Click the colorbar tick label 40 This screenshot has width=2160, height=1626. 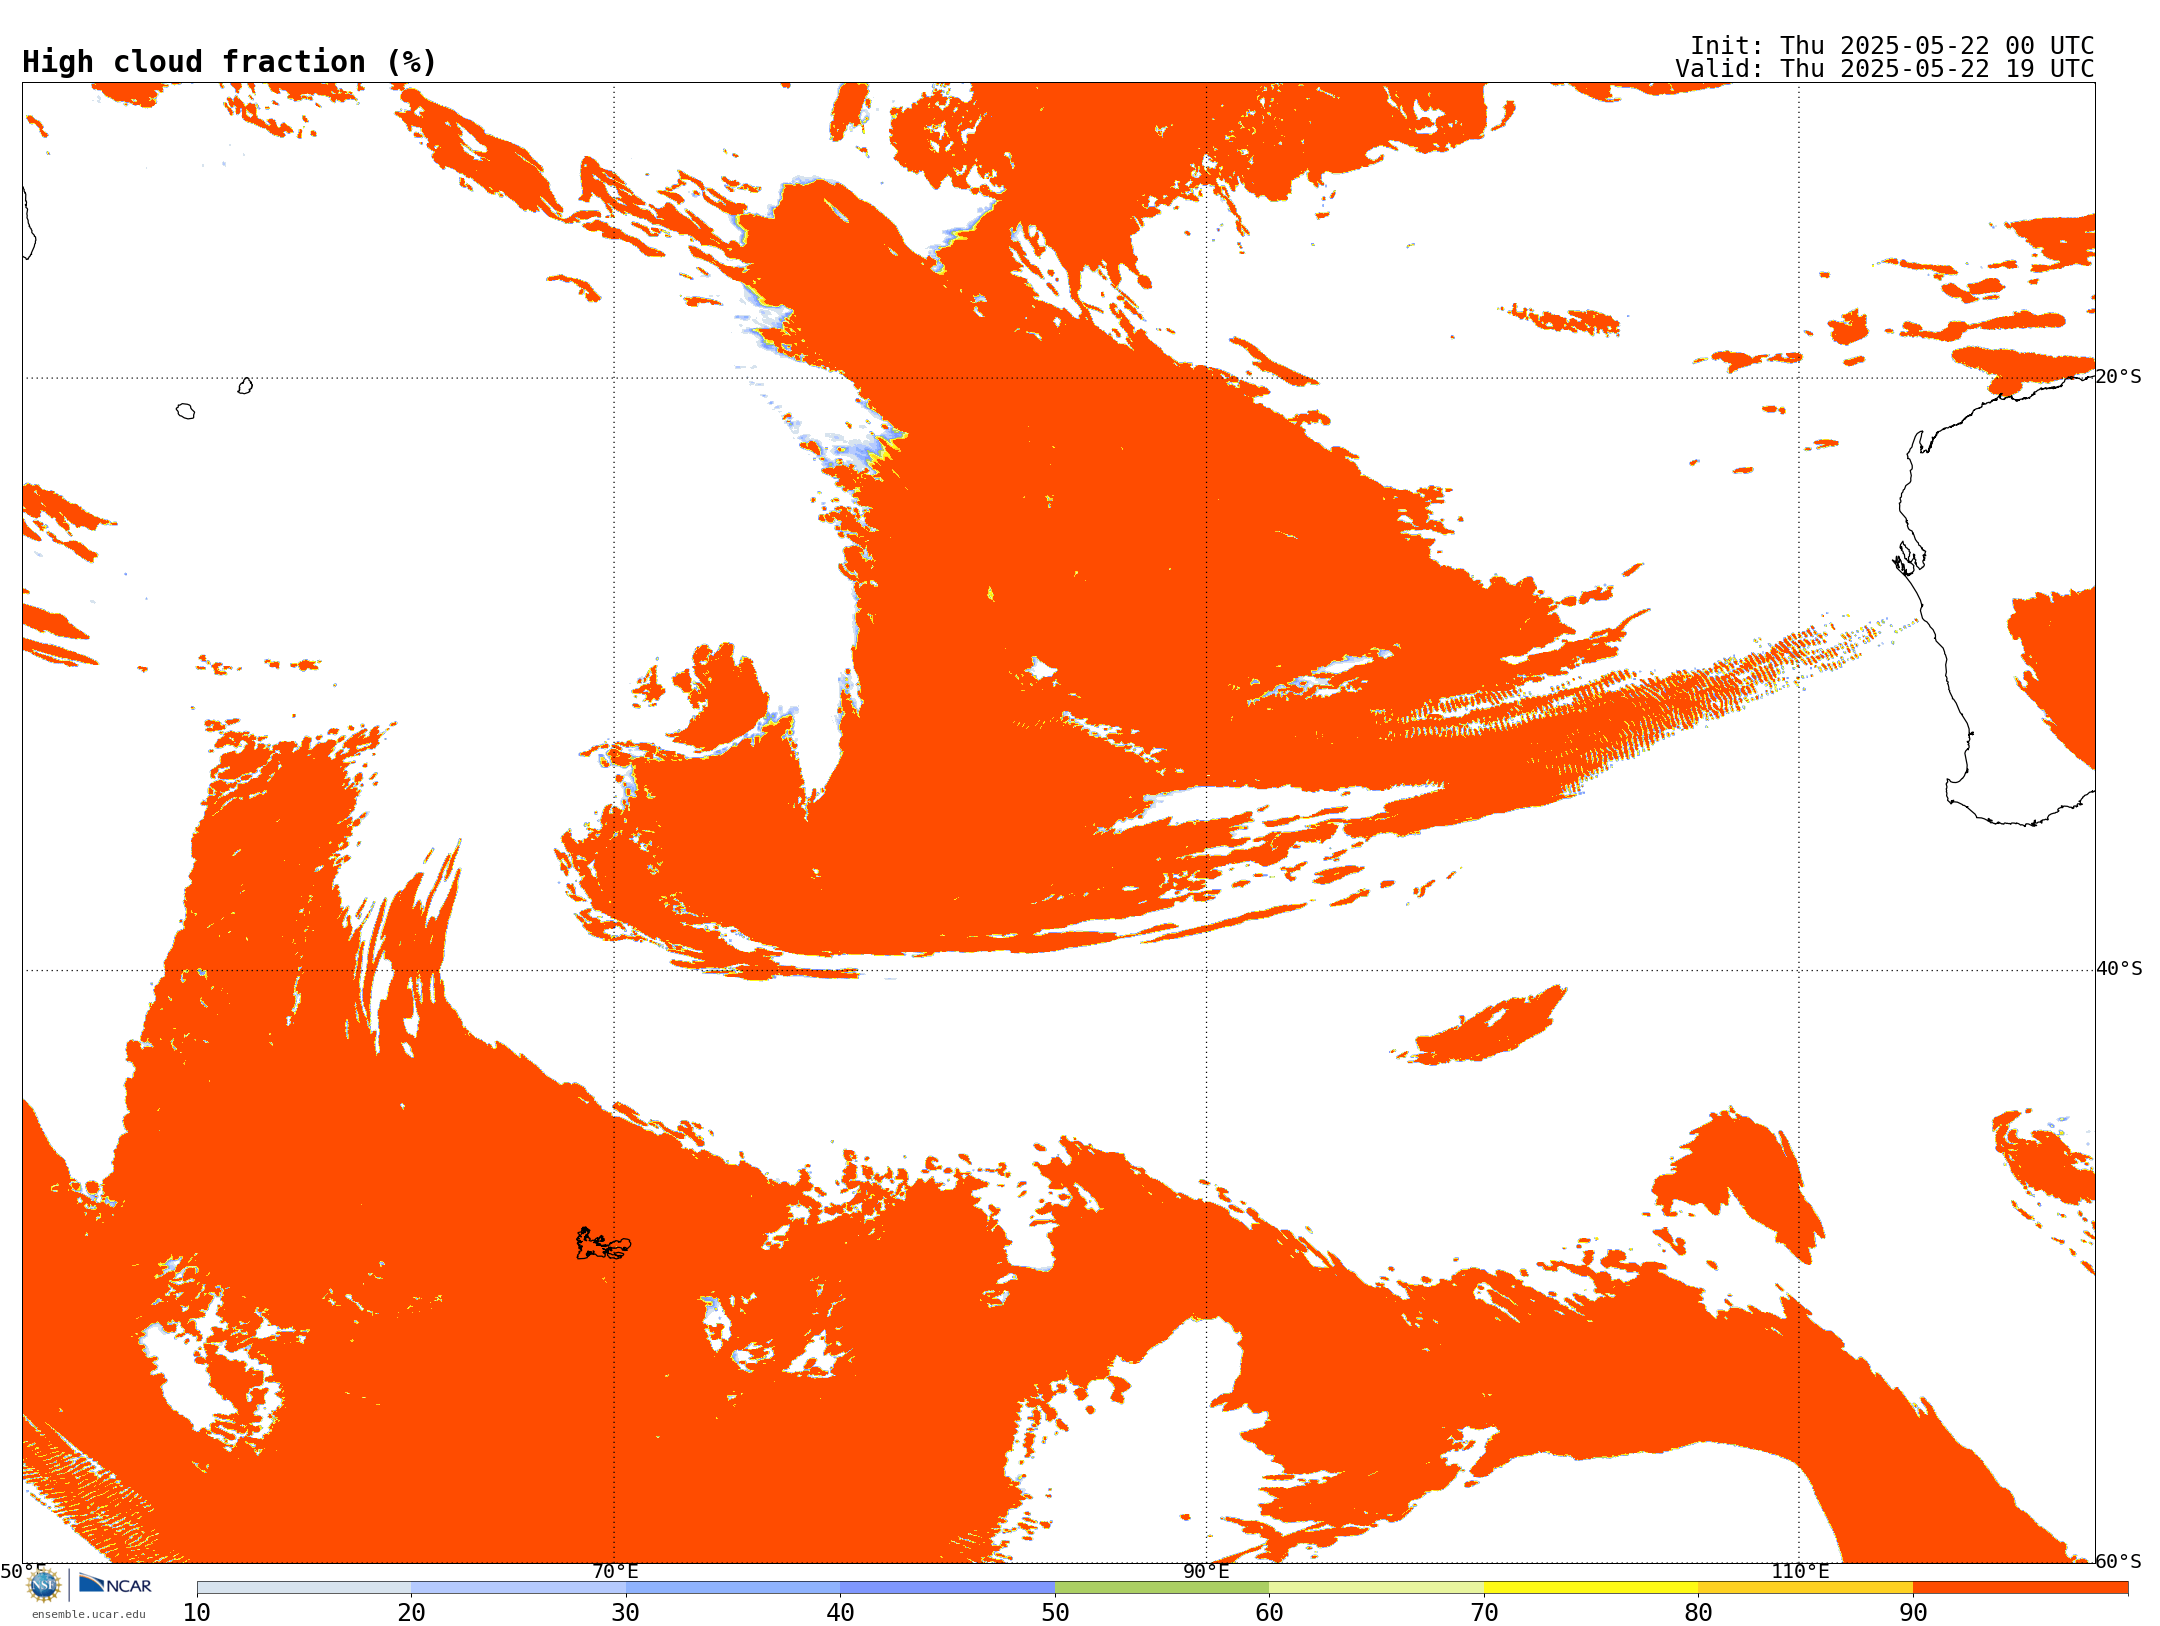pyautogui.click(x=840, y=1613)
